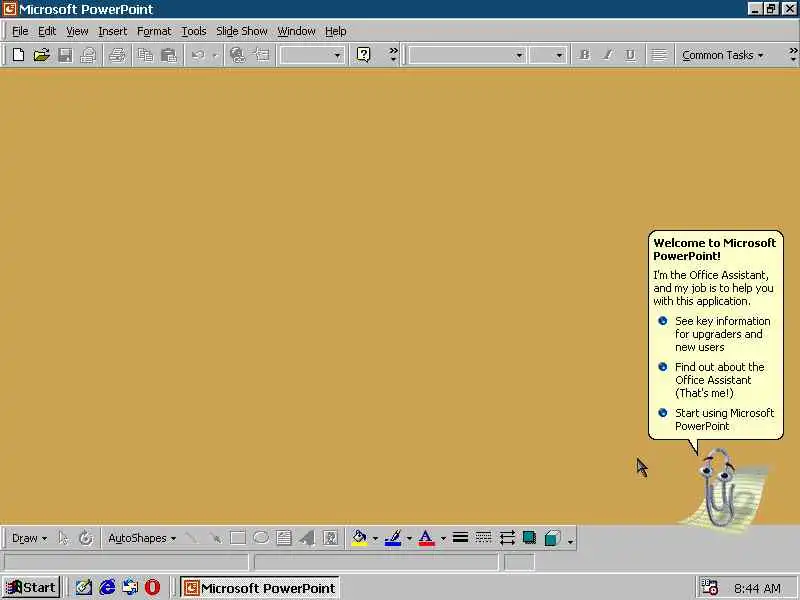The width and height of the screenshot is (800, 600).
Task: Select the Rectangle drawing tool
Action: [x=238, y=538]
